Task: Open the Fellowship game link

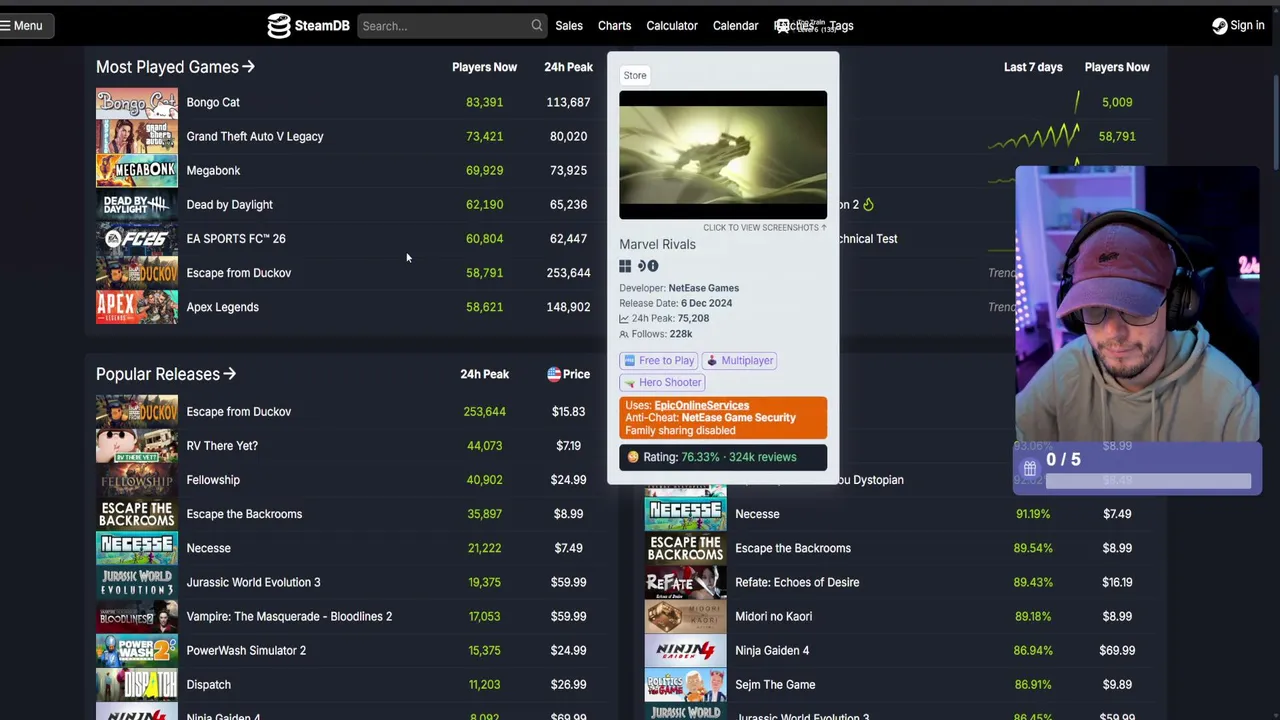Action: click(x=213, y=480)
